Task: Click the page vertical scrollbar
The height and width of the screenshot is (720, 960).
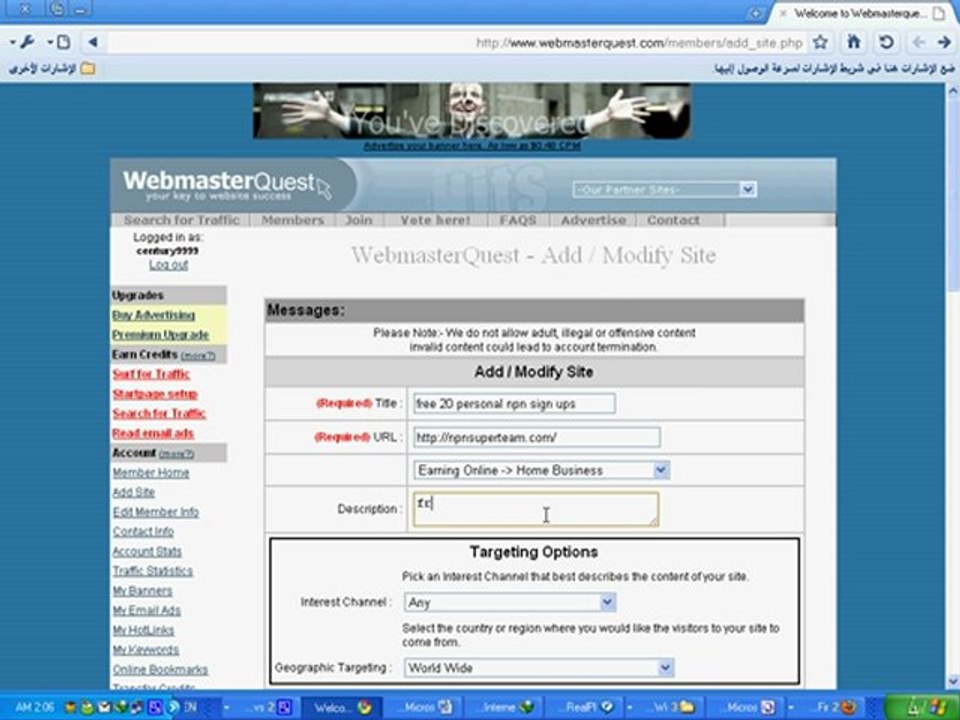Action: tap(953, 386)
